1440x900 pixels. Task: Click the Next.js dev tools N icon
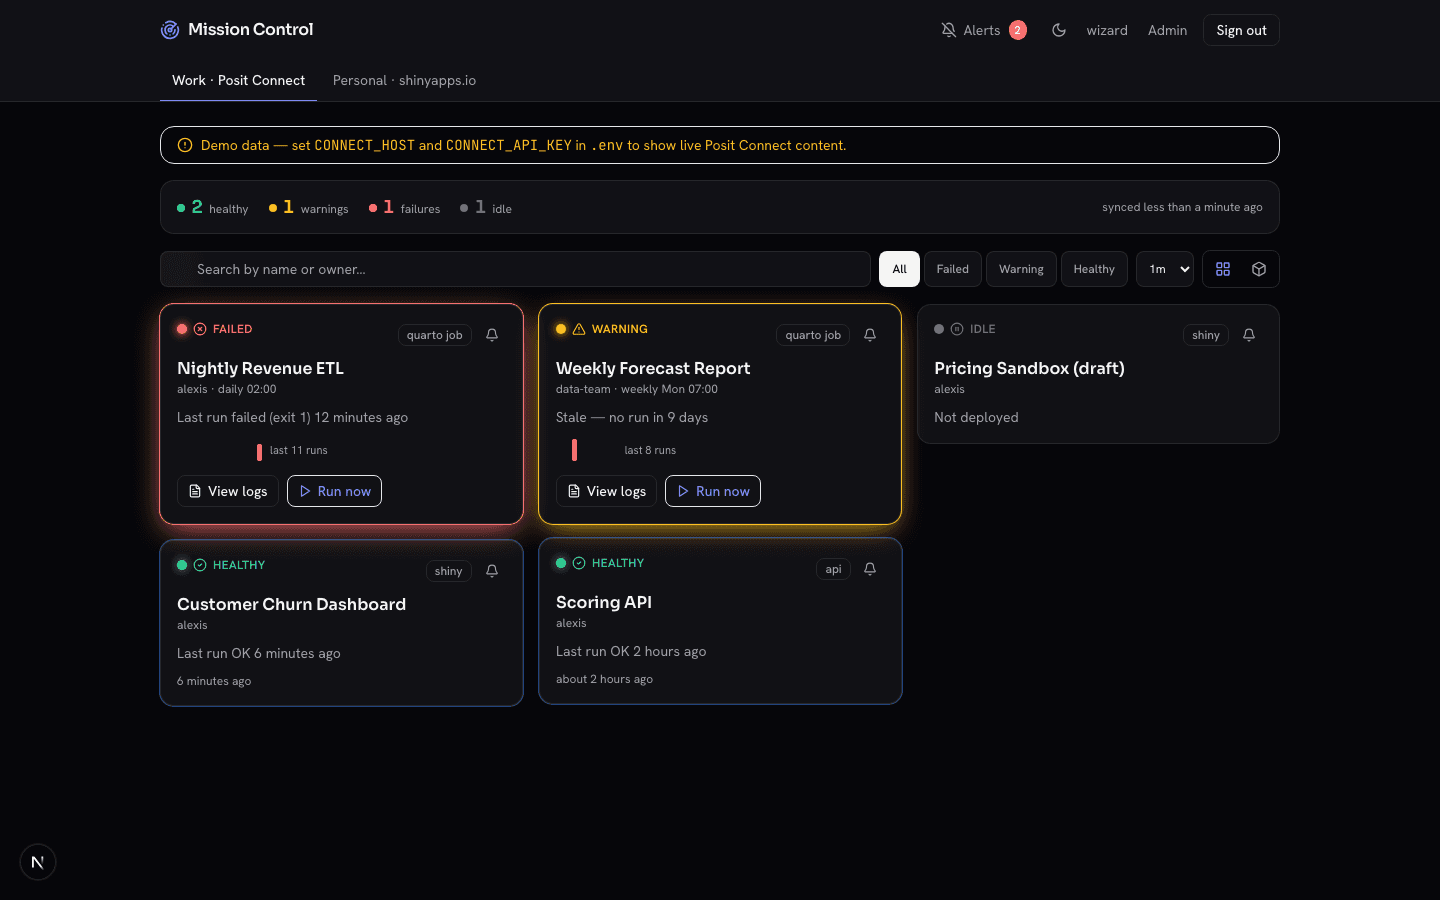(38, 862)
